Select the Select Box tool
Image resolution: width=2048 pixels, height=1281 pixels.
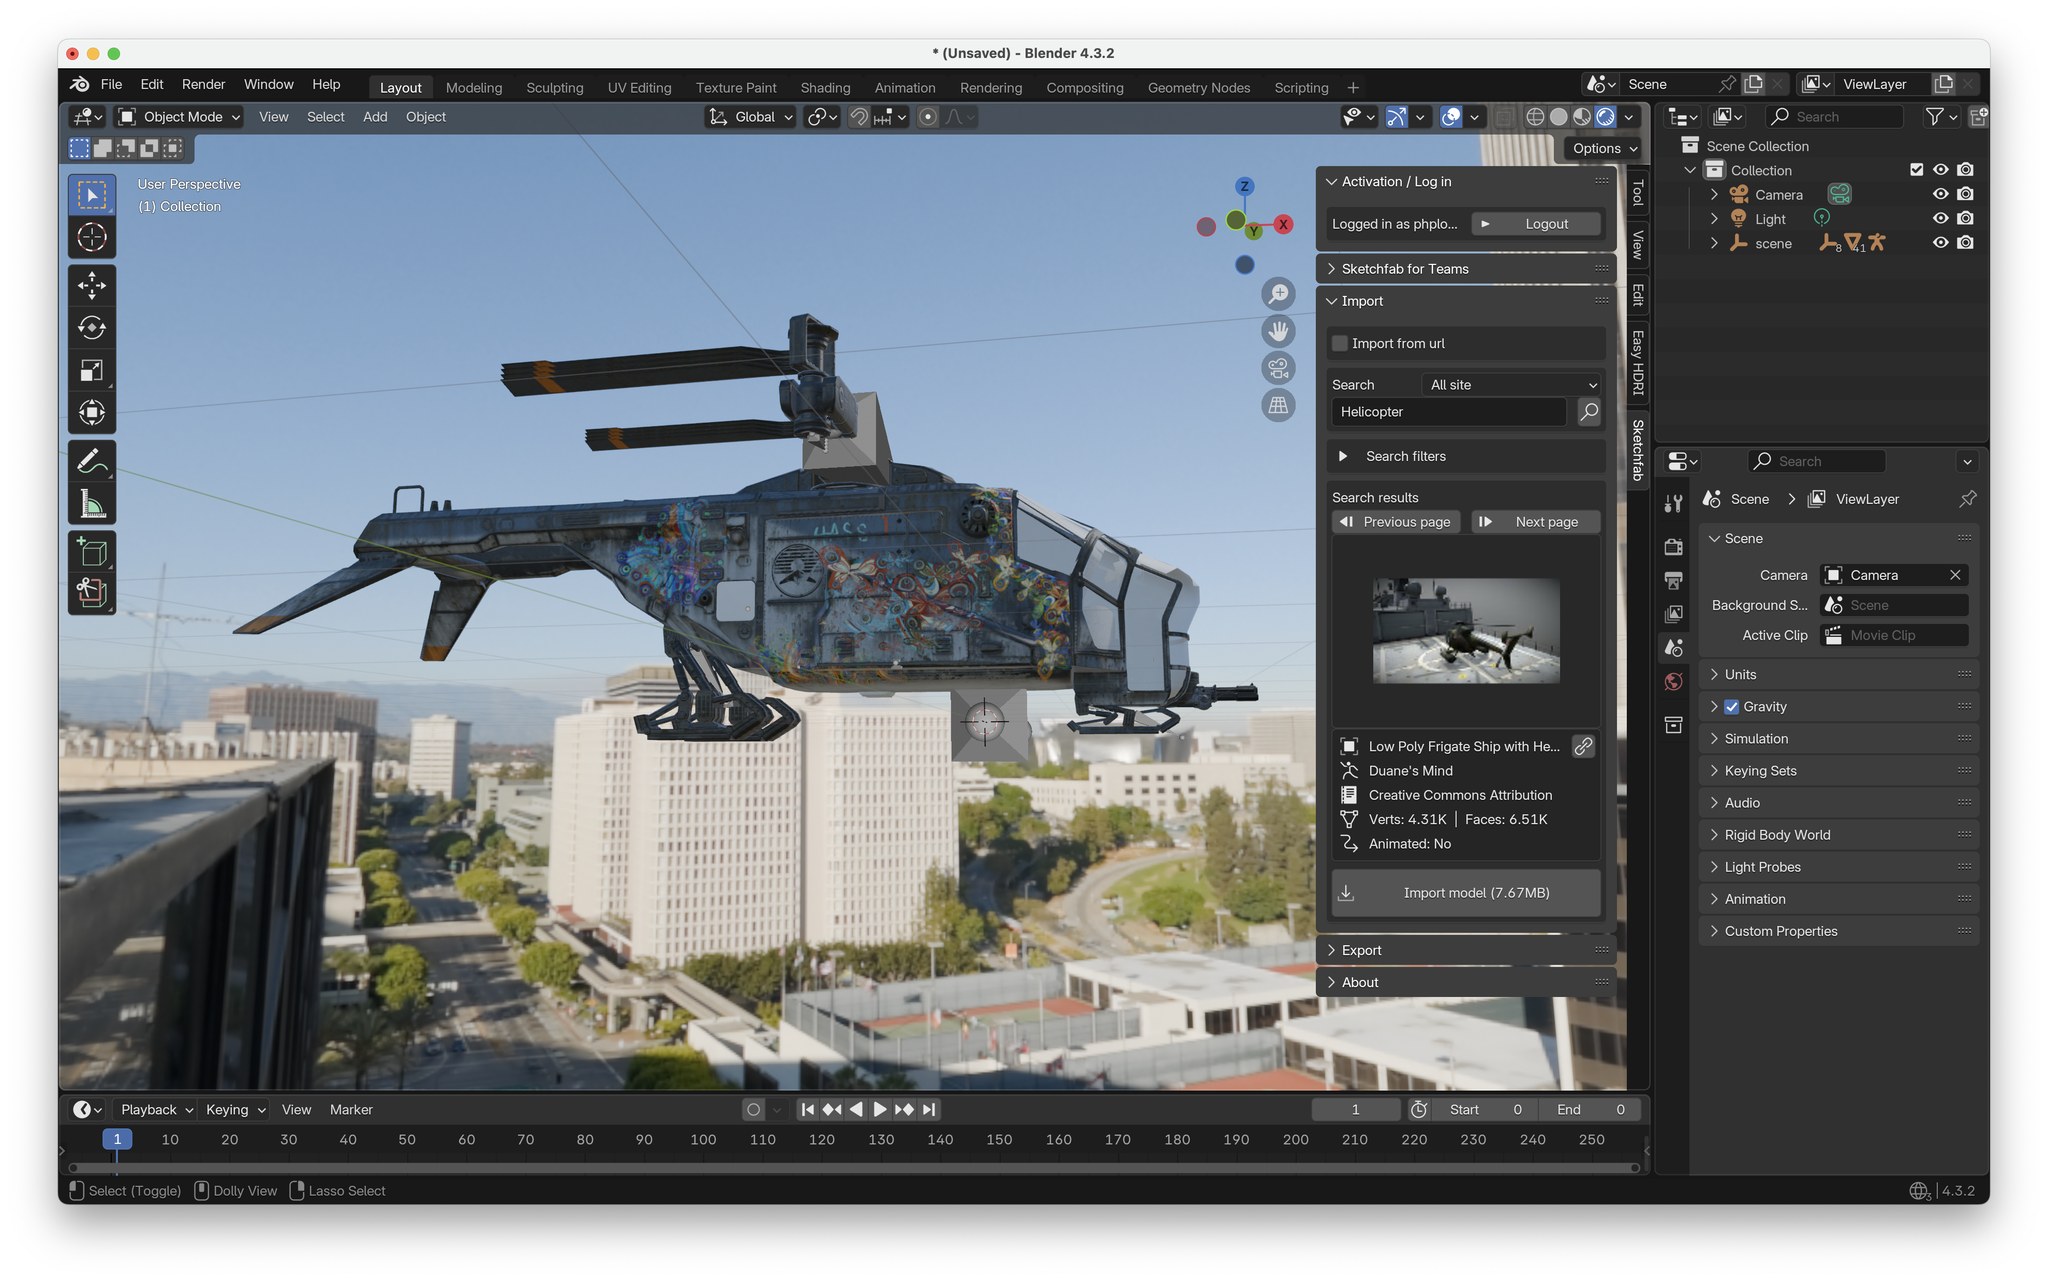[x=92, y=195]
